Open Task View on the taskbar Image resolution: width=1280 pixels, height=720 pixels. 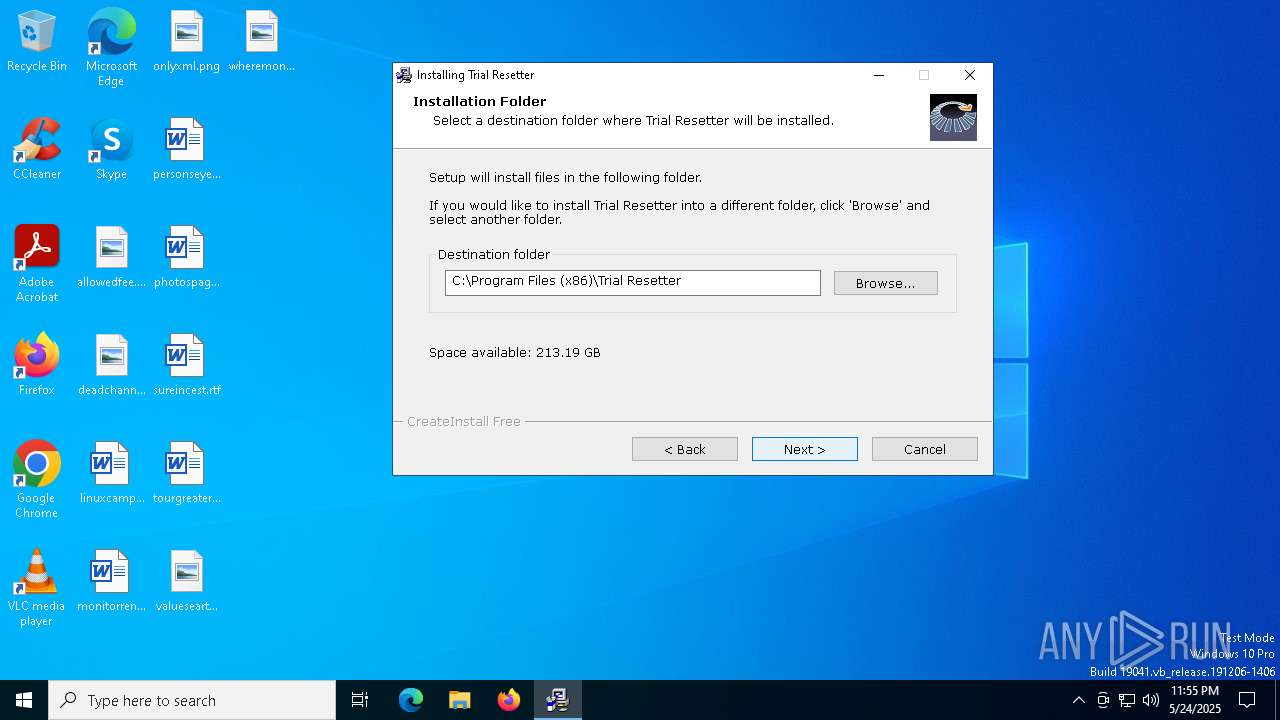click(360, 700)
